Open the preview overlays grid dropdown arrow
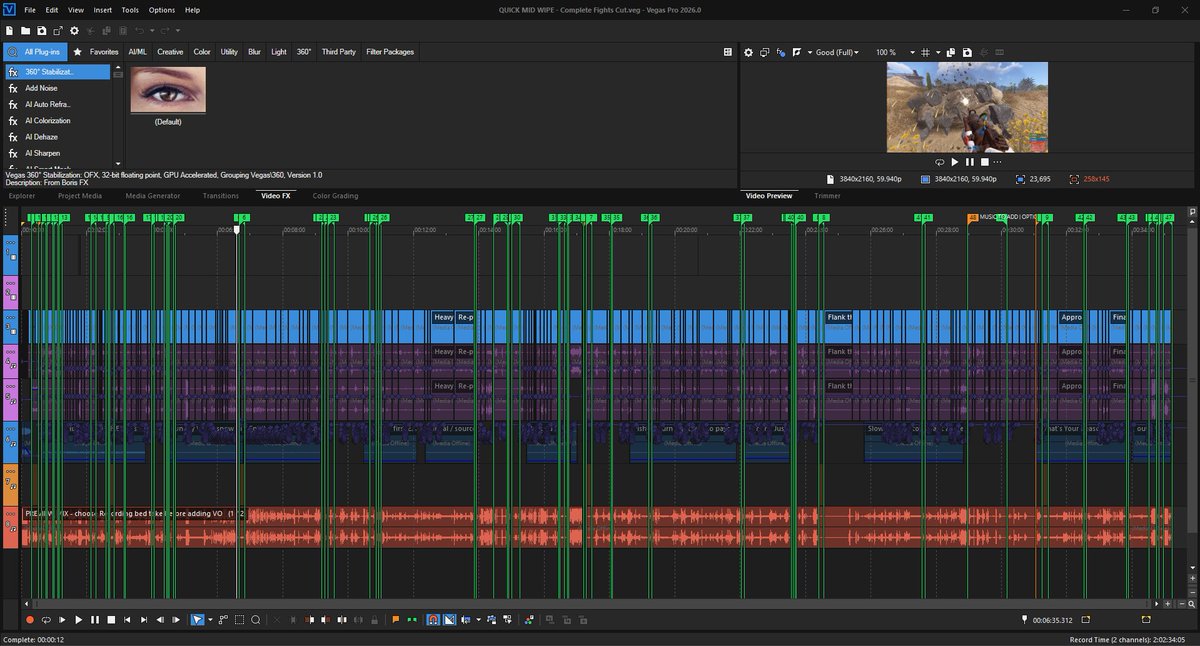1200x646 pixels. pyautogui.click(x=938, y=52)
